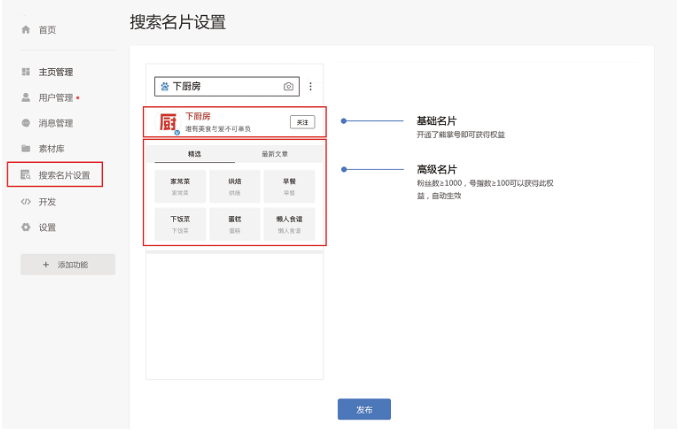Click the blue 发布 publish button
678x433 pixels.
tap(364, 409)
